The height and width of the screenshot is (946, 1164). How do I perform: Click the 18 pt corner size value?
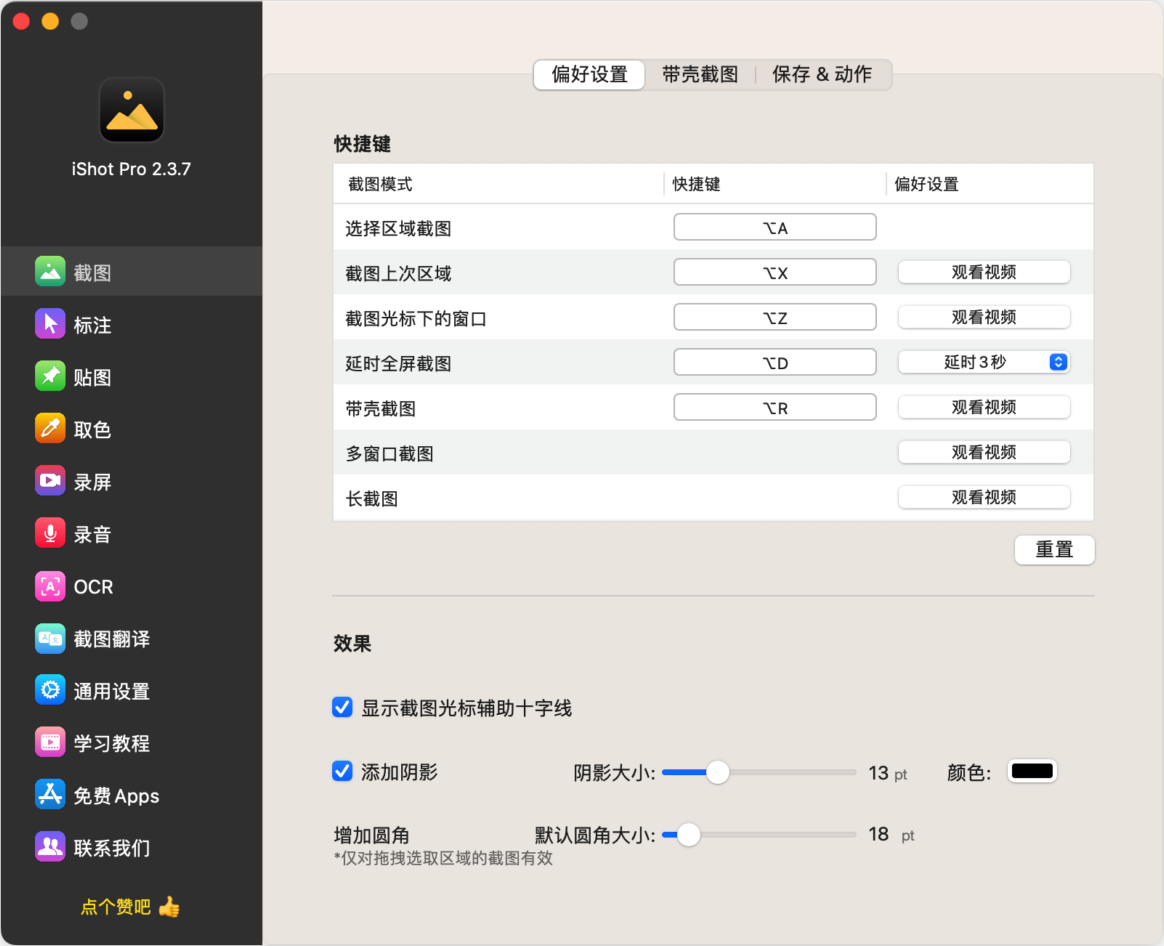click(892, 835)
